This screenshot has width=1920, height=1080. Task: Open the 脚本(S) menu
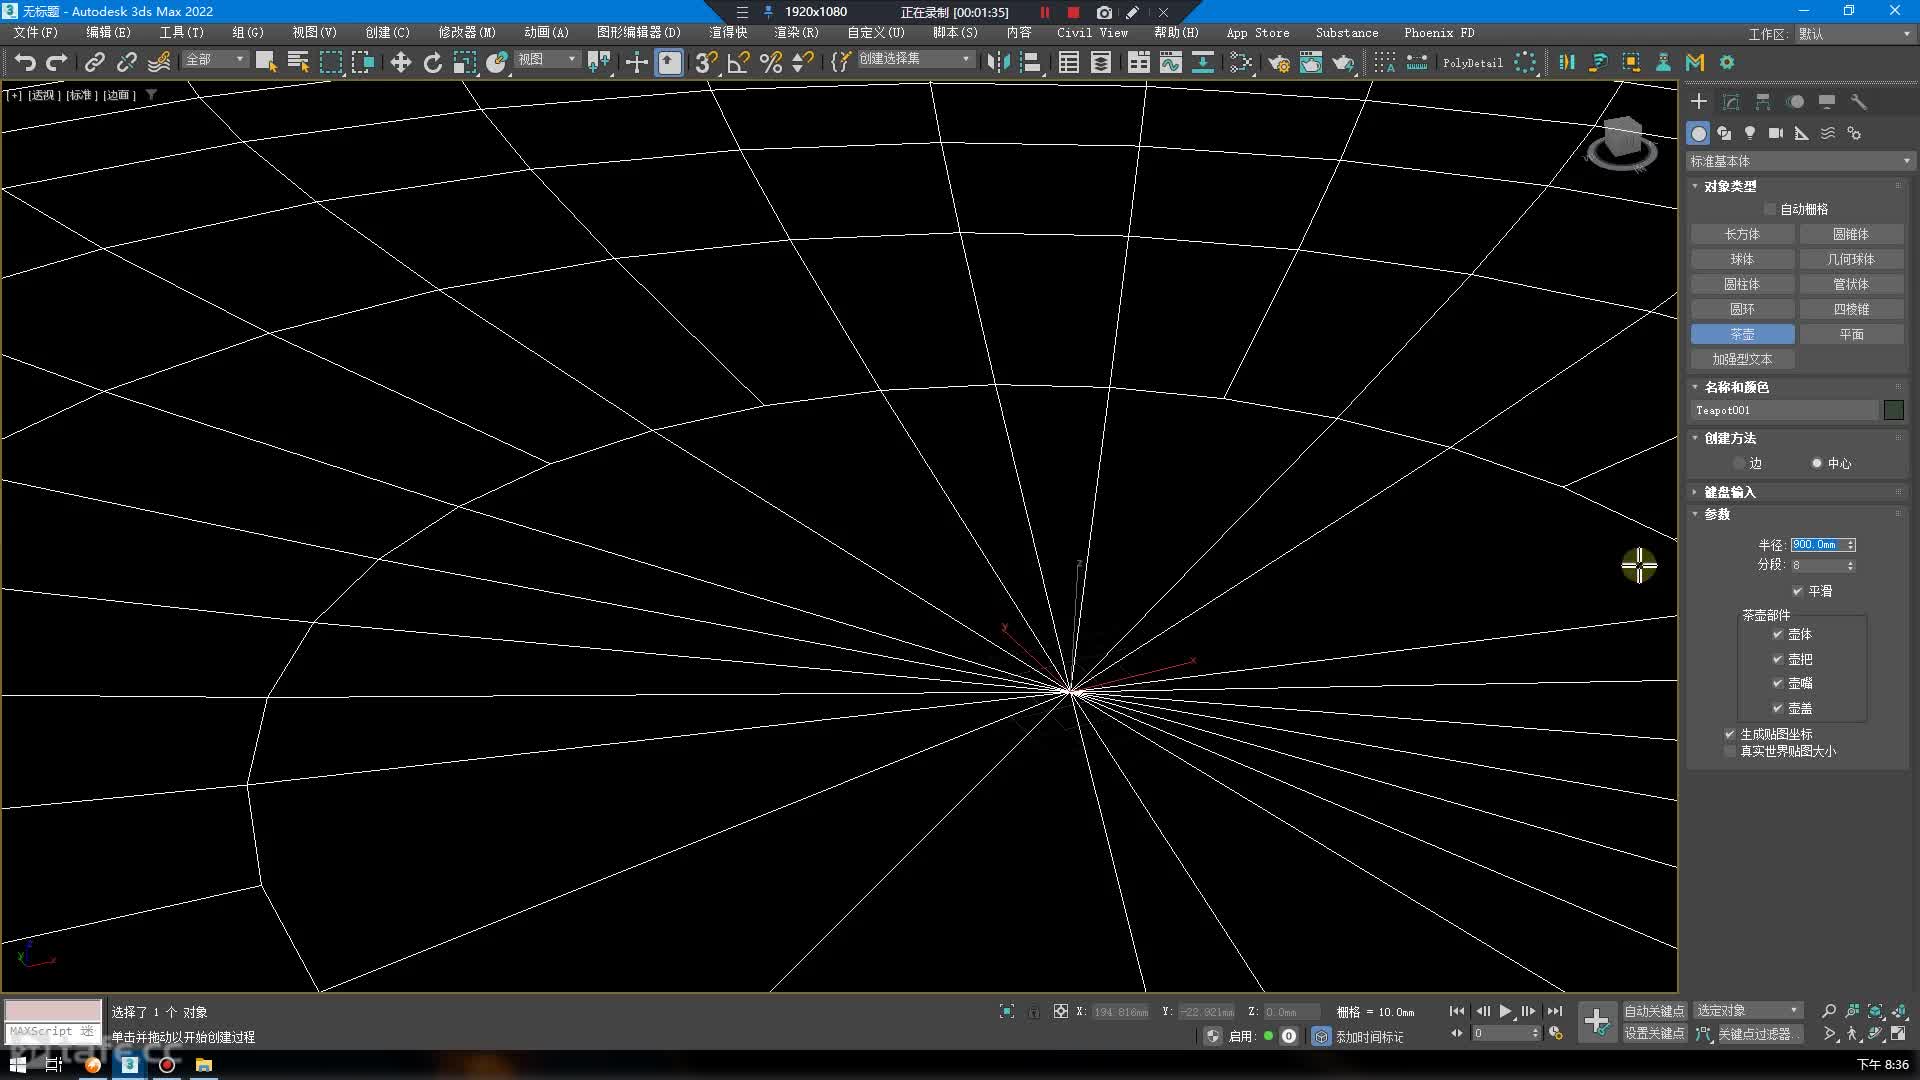955,33
